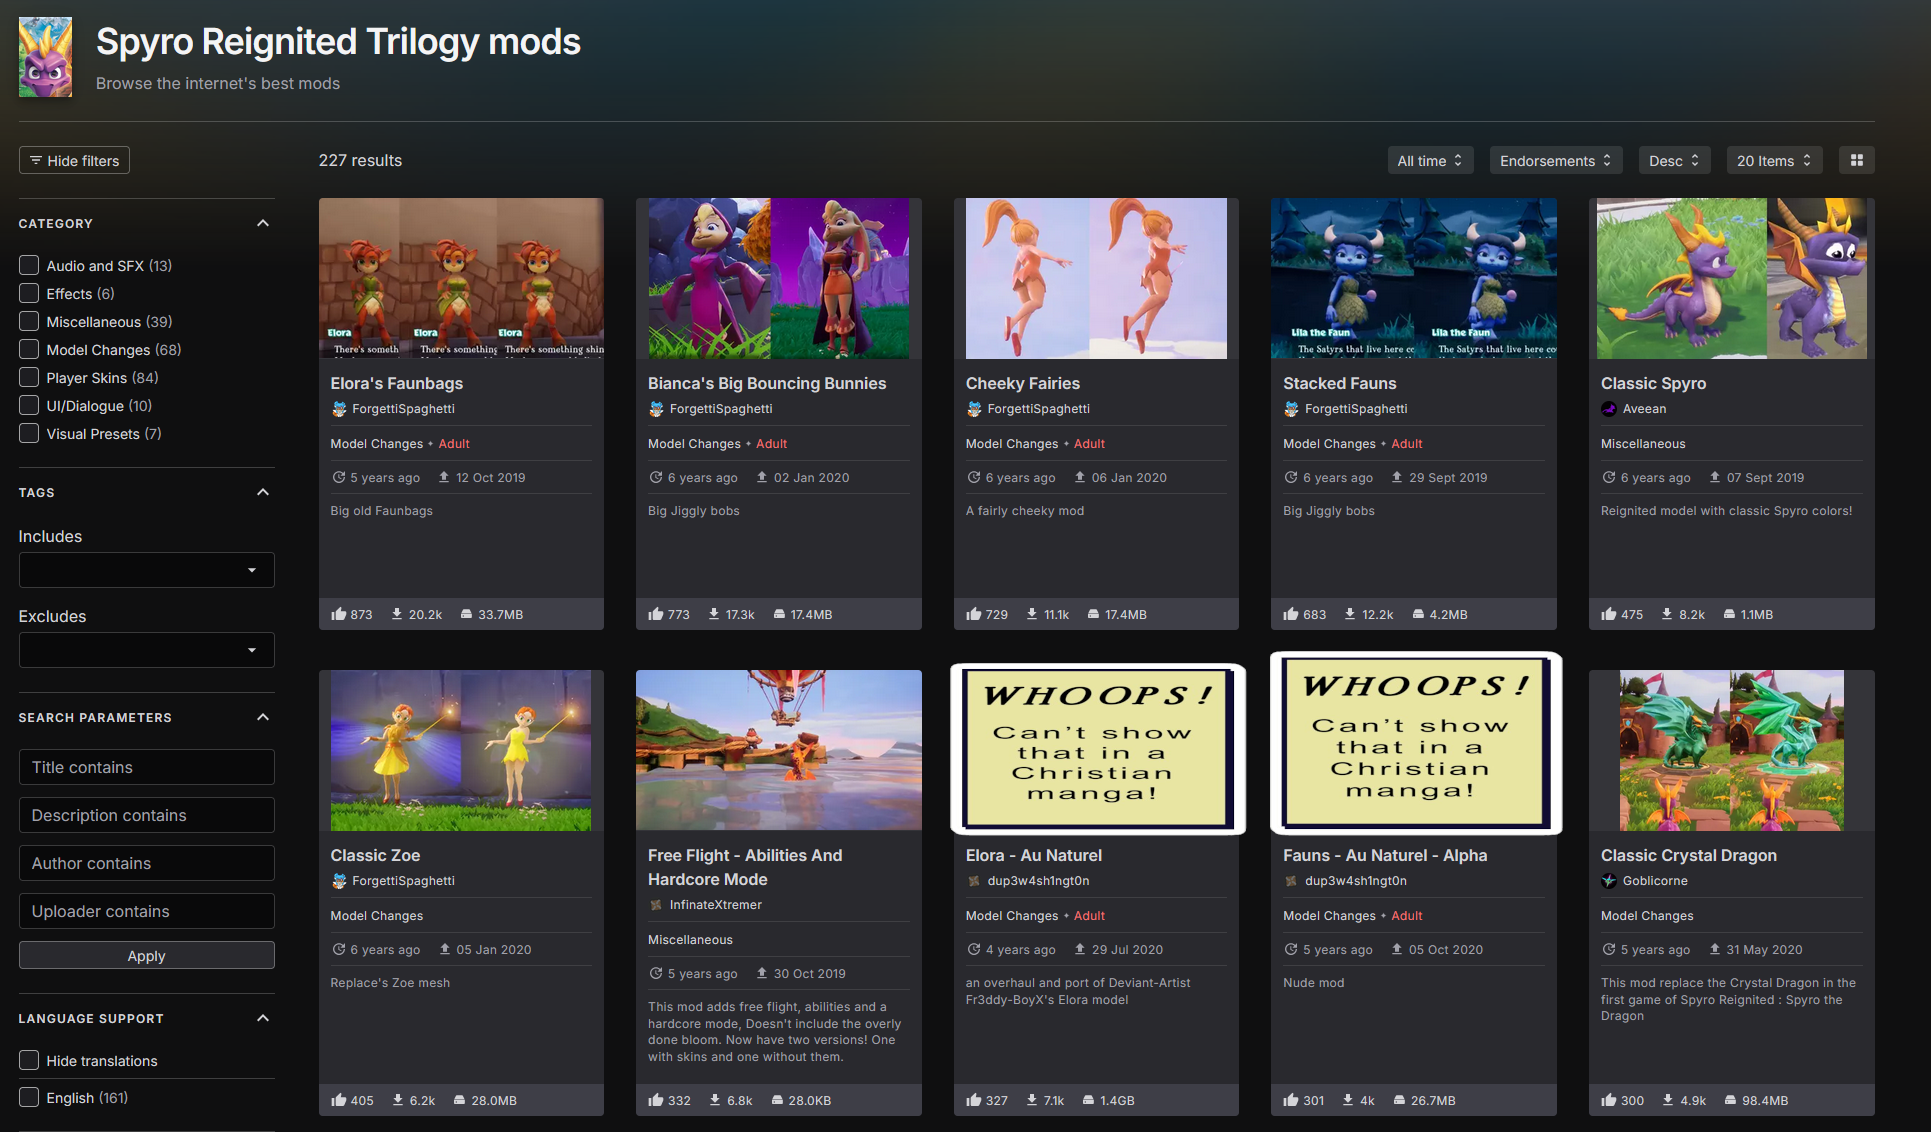
Task: Click thumbs-up icon on Classic Spyro
Action: click(1609, 614)
